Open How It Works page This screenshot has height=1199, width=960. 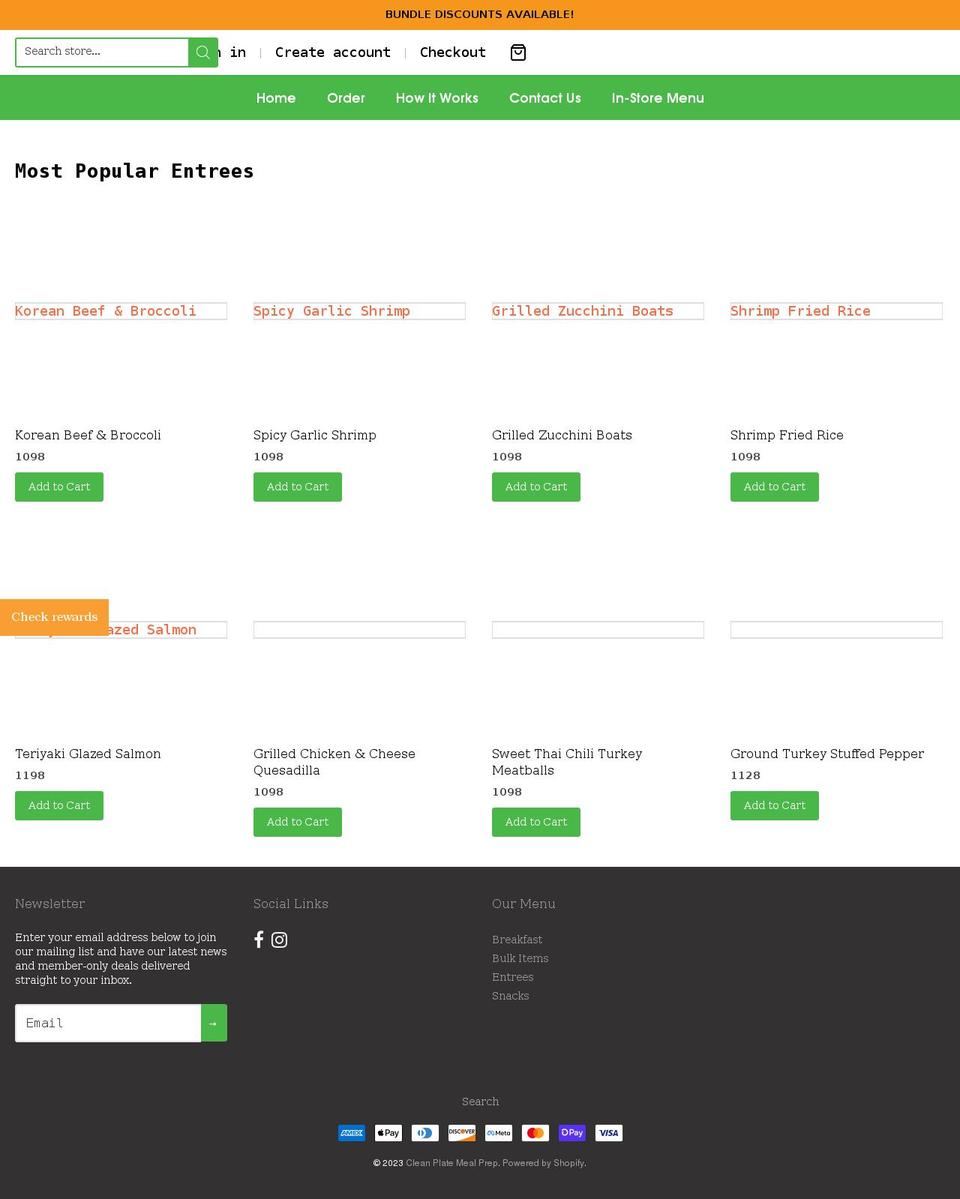coord(437,98)
